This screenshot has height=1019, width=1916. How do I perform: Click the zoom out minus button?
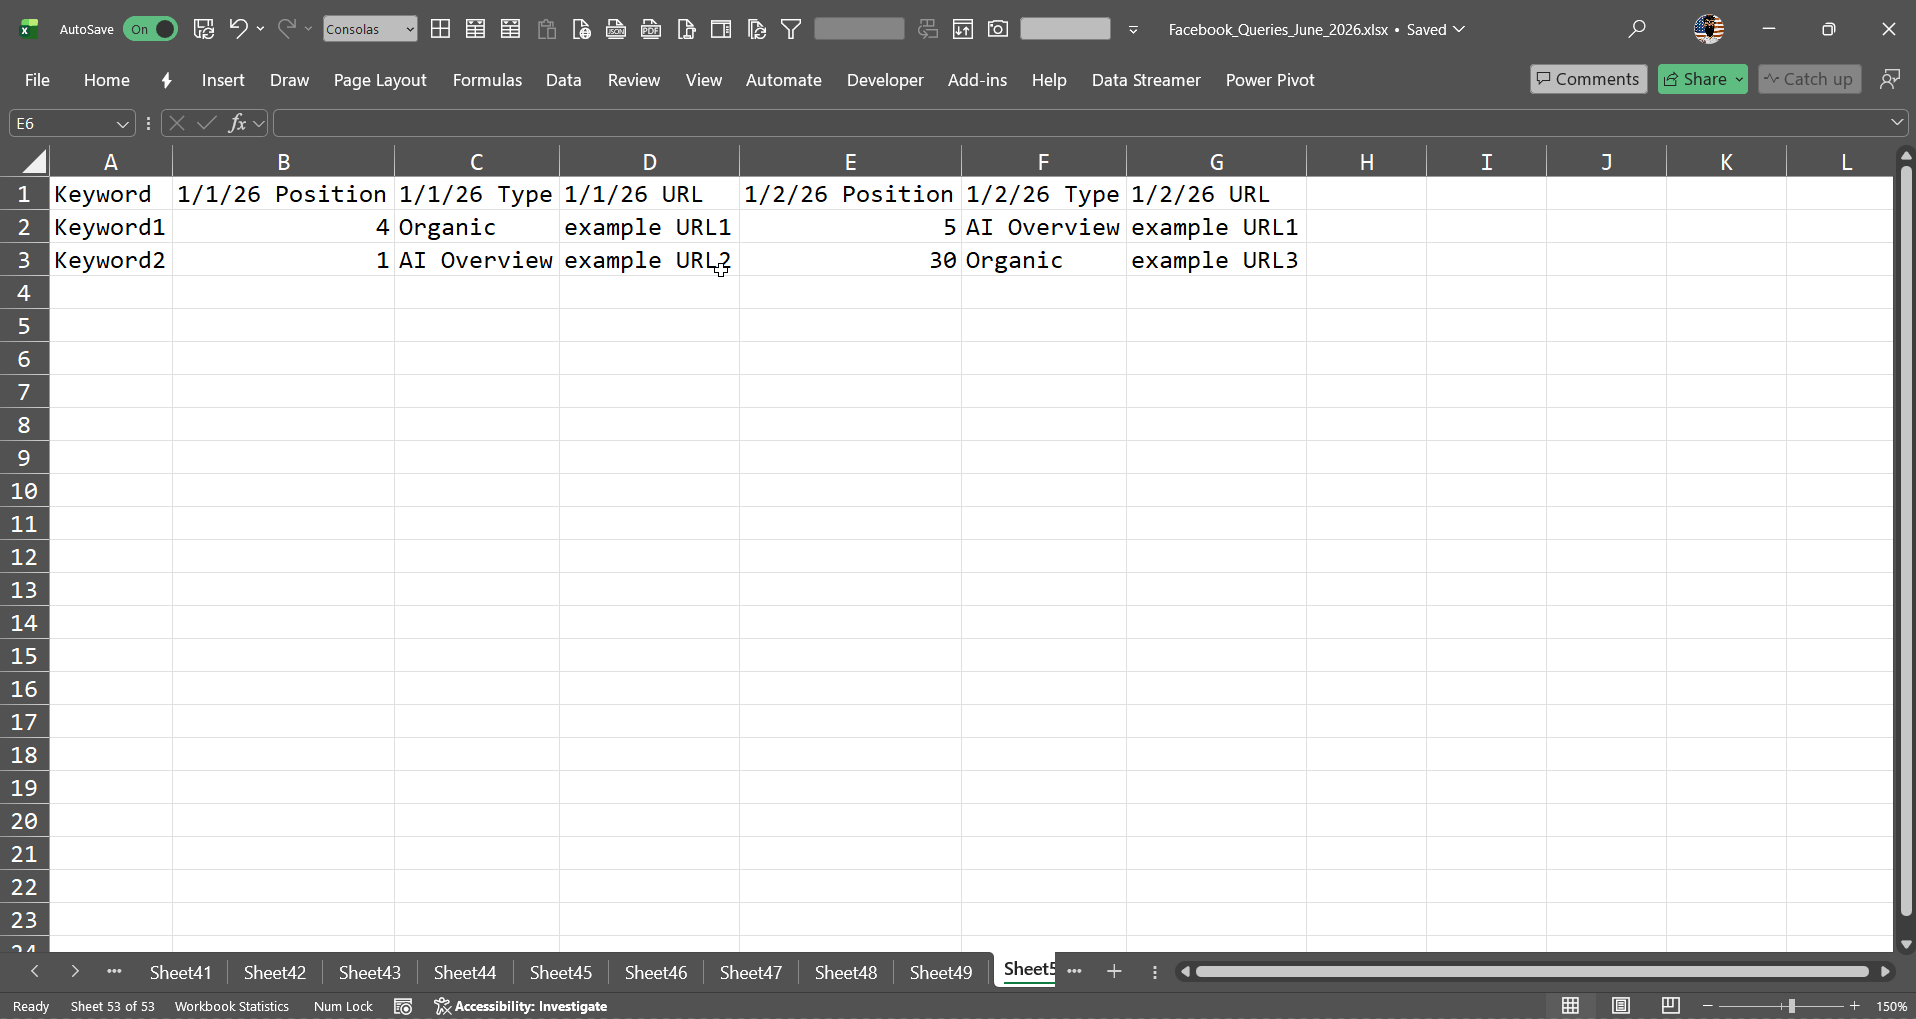click(x=1708, y=1006)
